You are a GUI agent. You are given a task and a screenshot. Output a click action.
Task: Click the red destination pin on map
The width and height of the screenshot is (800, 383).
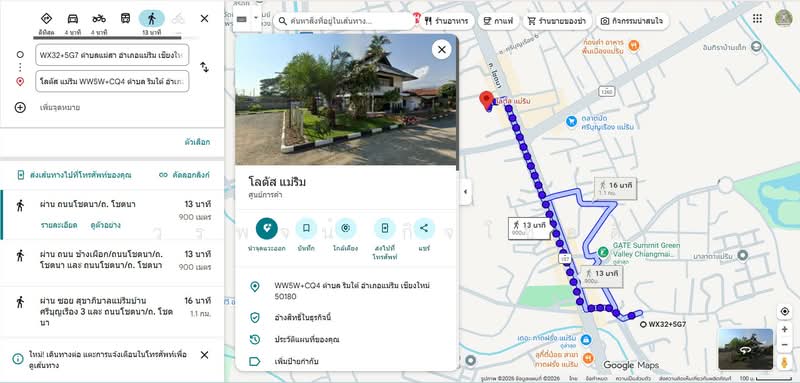[x=486, y=100]
